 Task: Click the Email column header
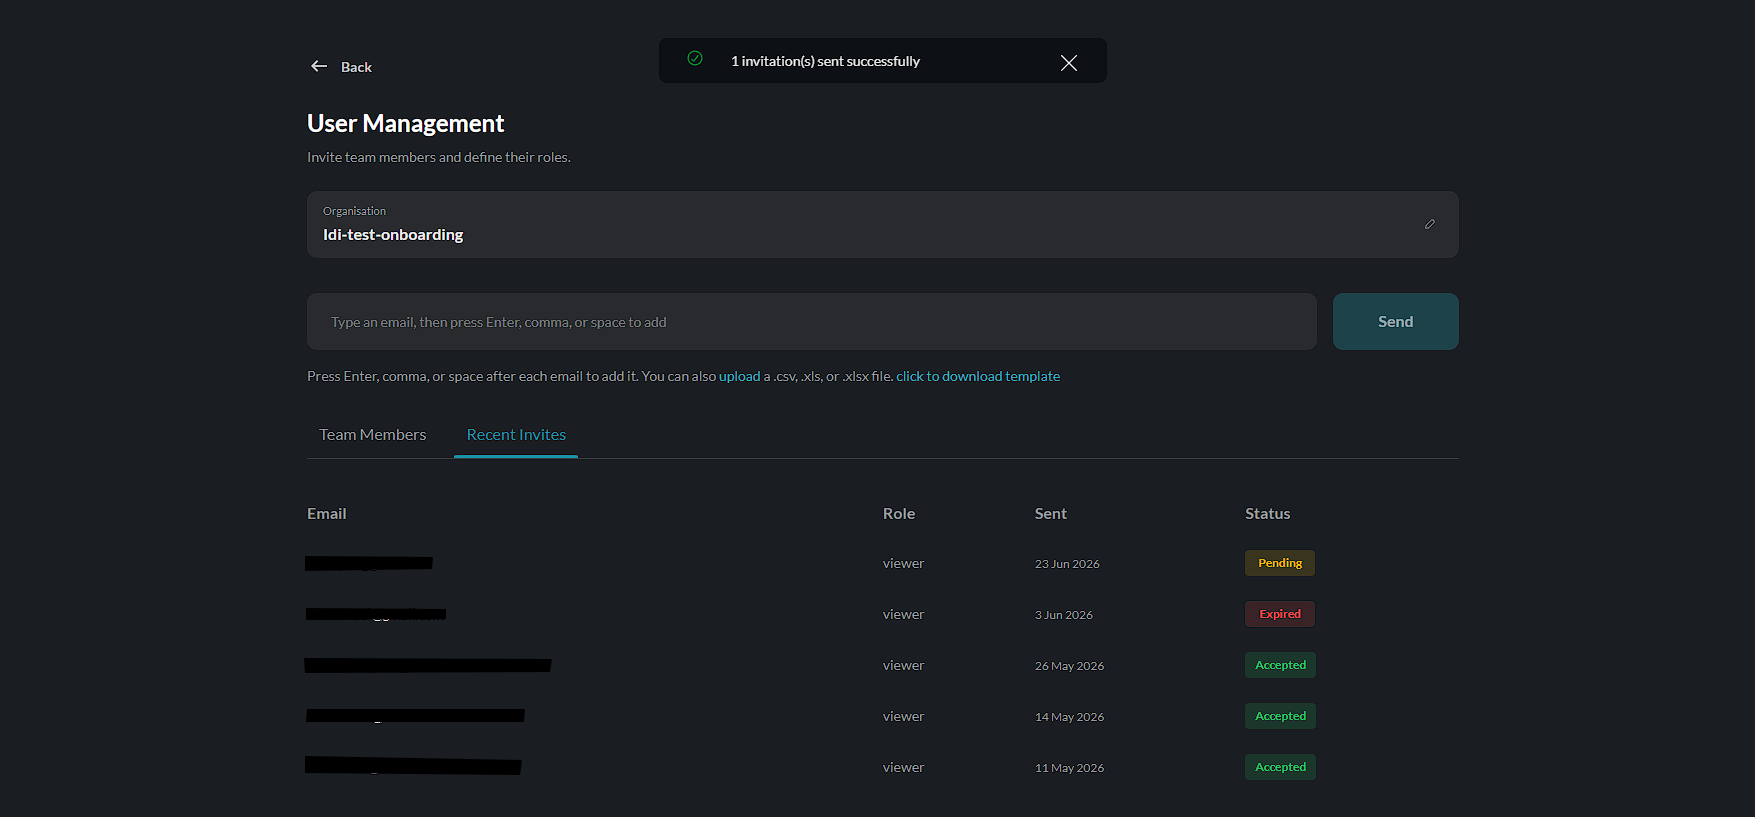(326, 513)
